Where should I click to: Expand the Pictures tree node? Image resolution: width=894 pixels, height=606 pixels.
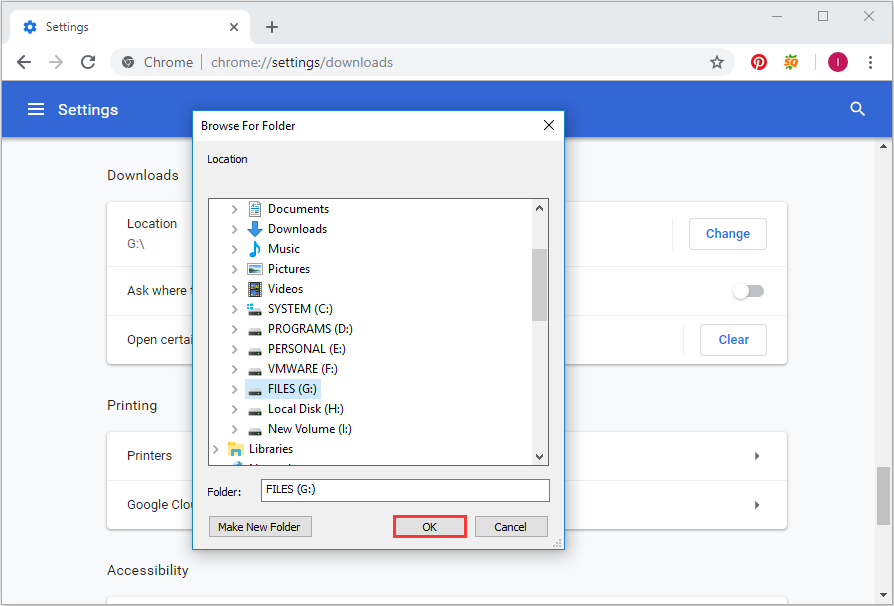(x=234, y=269)
